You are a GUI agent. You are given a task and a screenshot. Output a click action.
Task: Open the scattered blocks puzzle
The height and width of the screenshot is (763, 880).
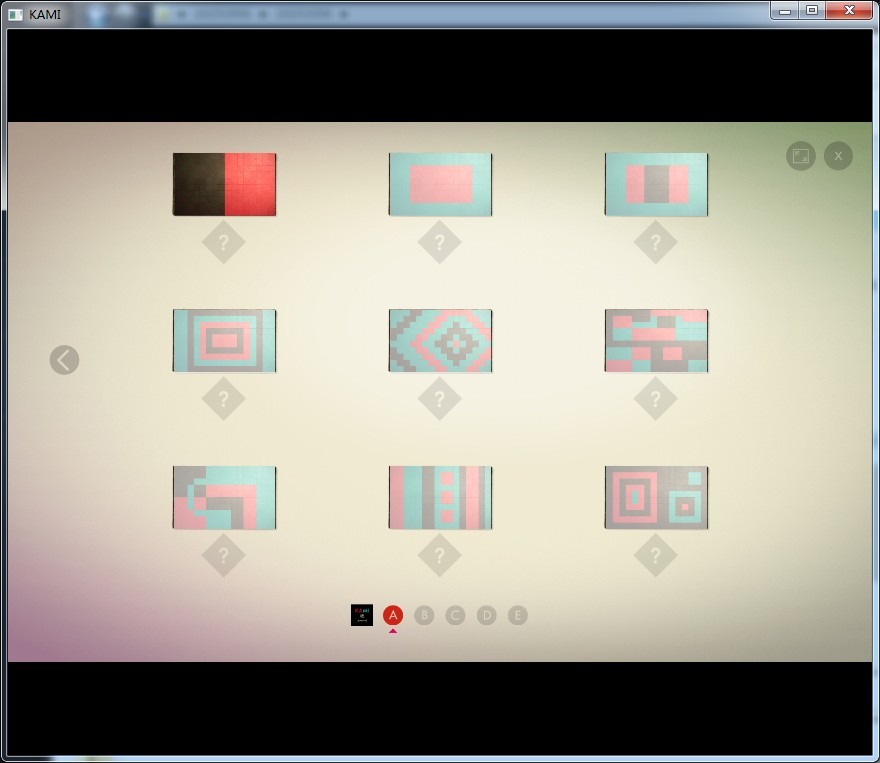click(656, 341)
